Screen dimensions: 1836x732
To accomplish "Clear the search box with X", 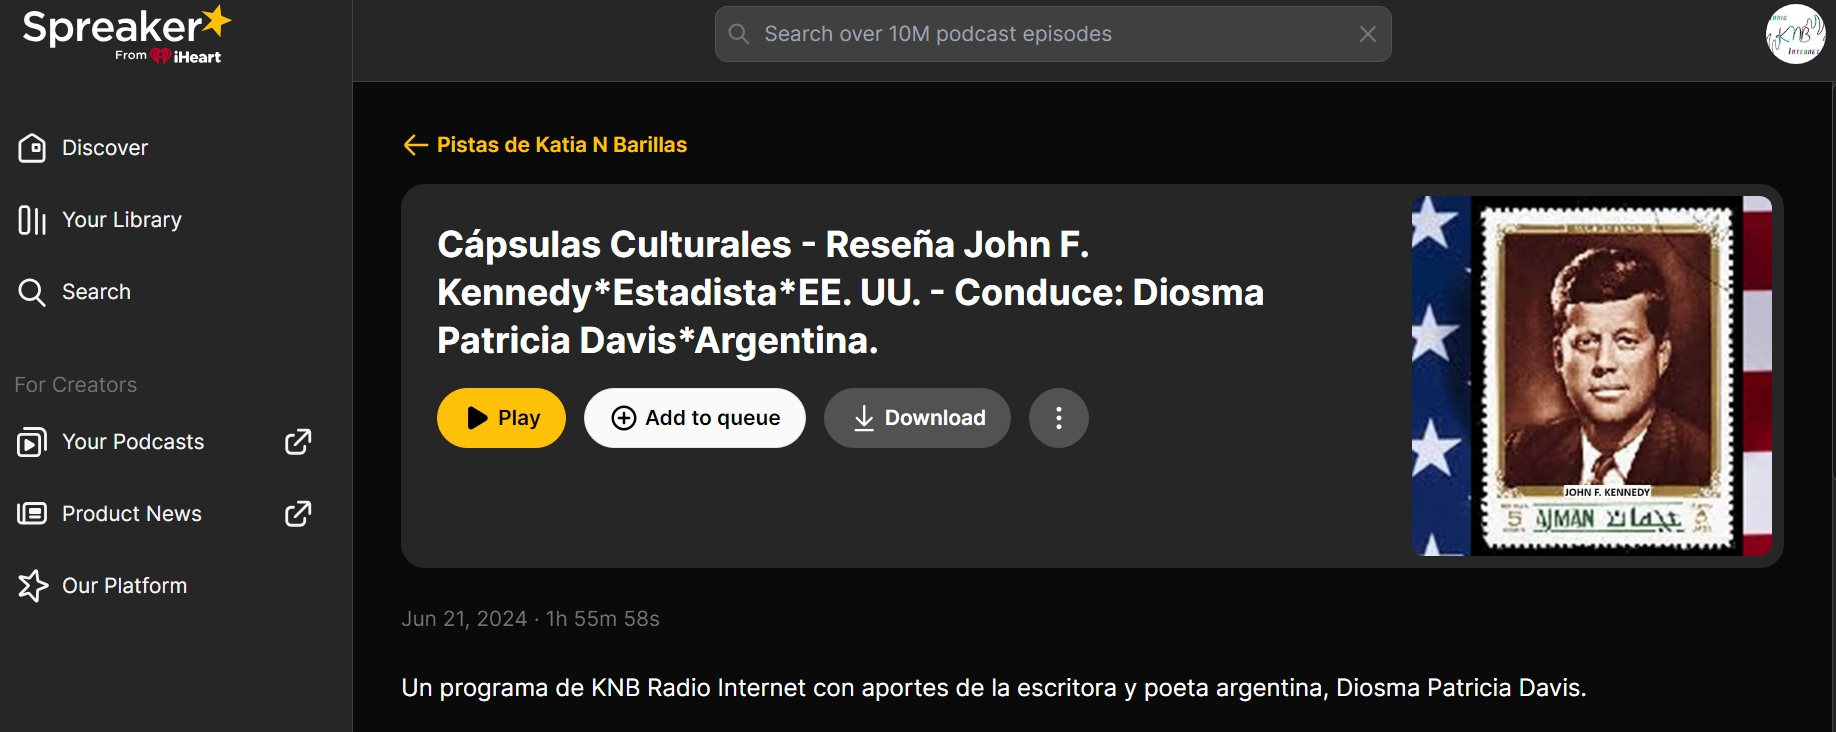I will (1368, 34).
